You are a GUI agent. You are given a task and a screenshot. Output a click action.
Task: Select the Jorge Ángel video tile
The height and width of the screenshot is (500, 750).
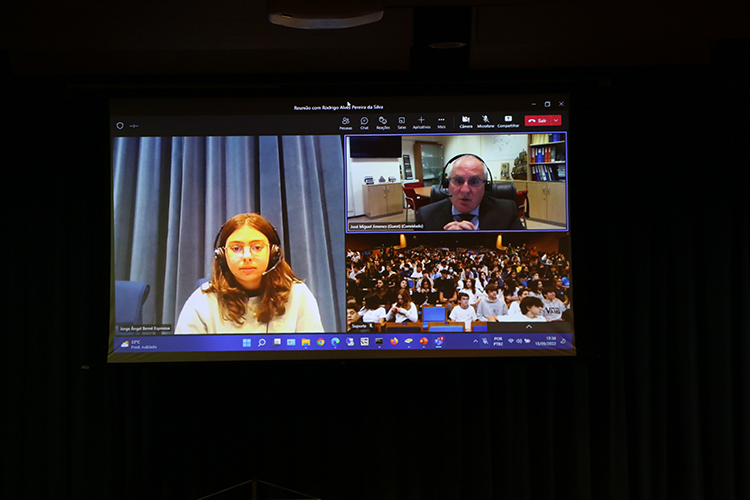pos(228,234)
